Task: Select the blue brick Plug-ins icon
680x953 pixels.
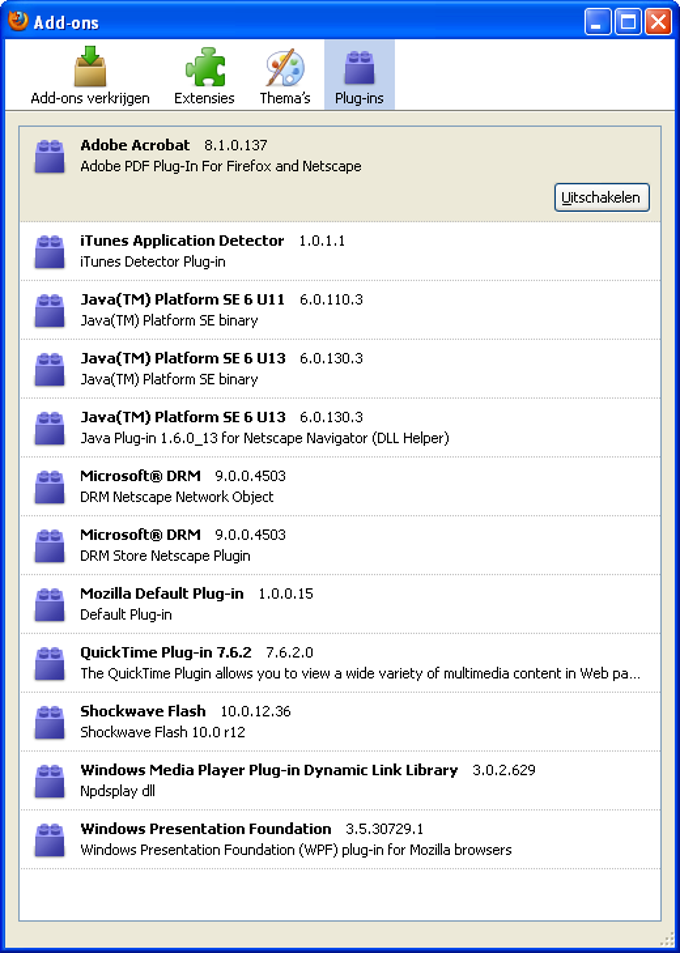Action: (359, 67)
